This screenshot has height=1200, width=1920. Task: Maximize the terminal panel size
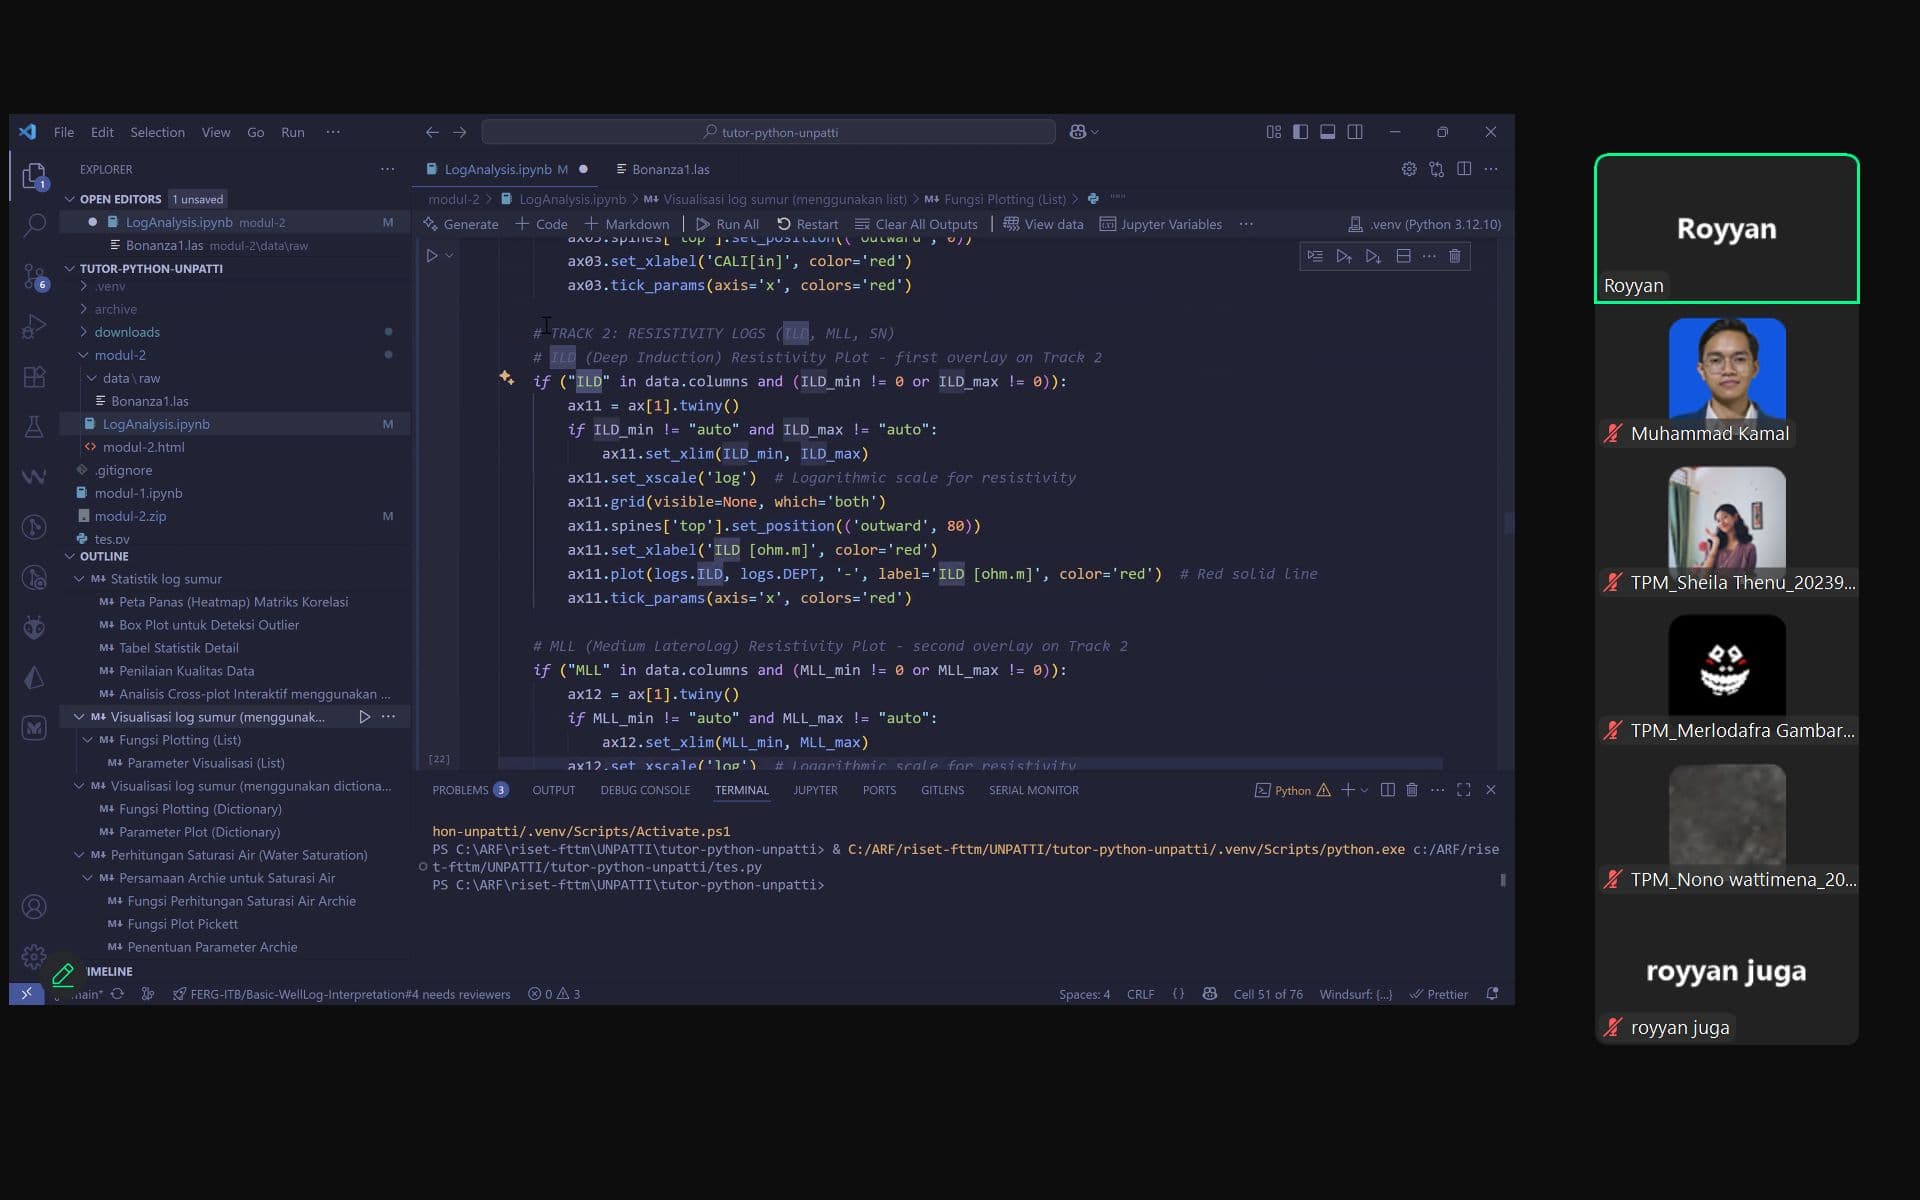coord(1464,790)
